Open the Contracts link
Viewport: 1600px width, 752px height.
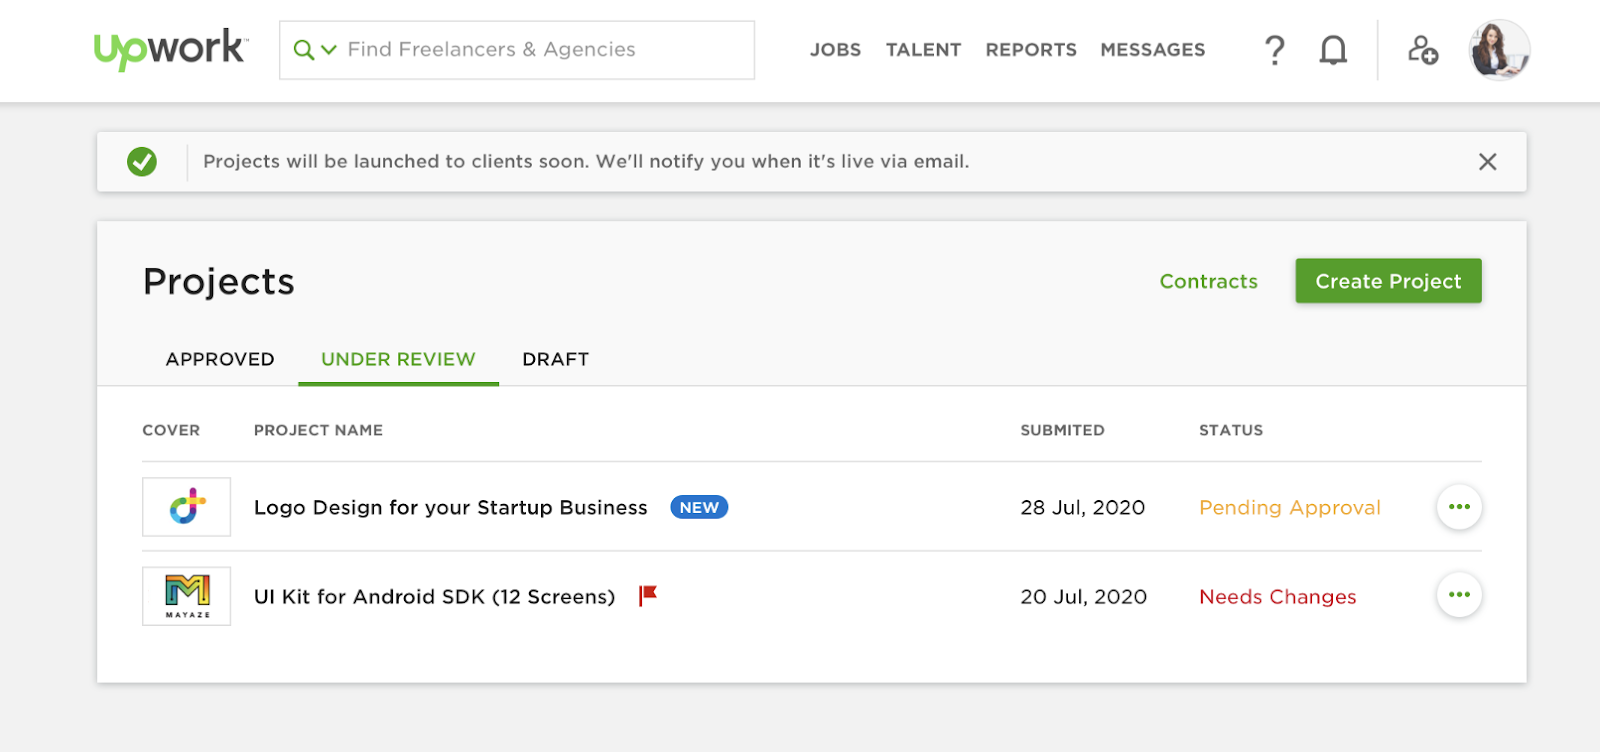pos(1208,282)
